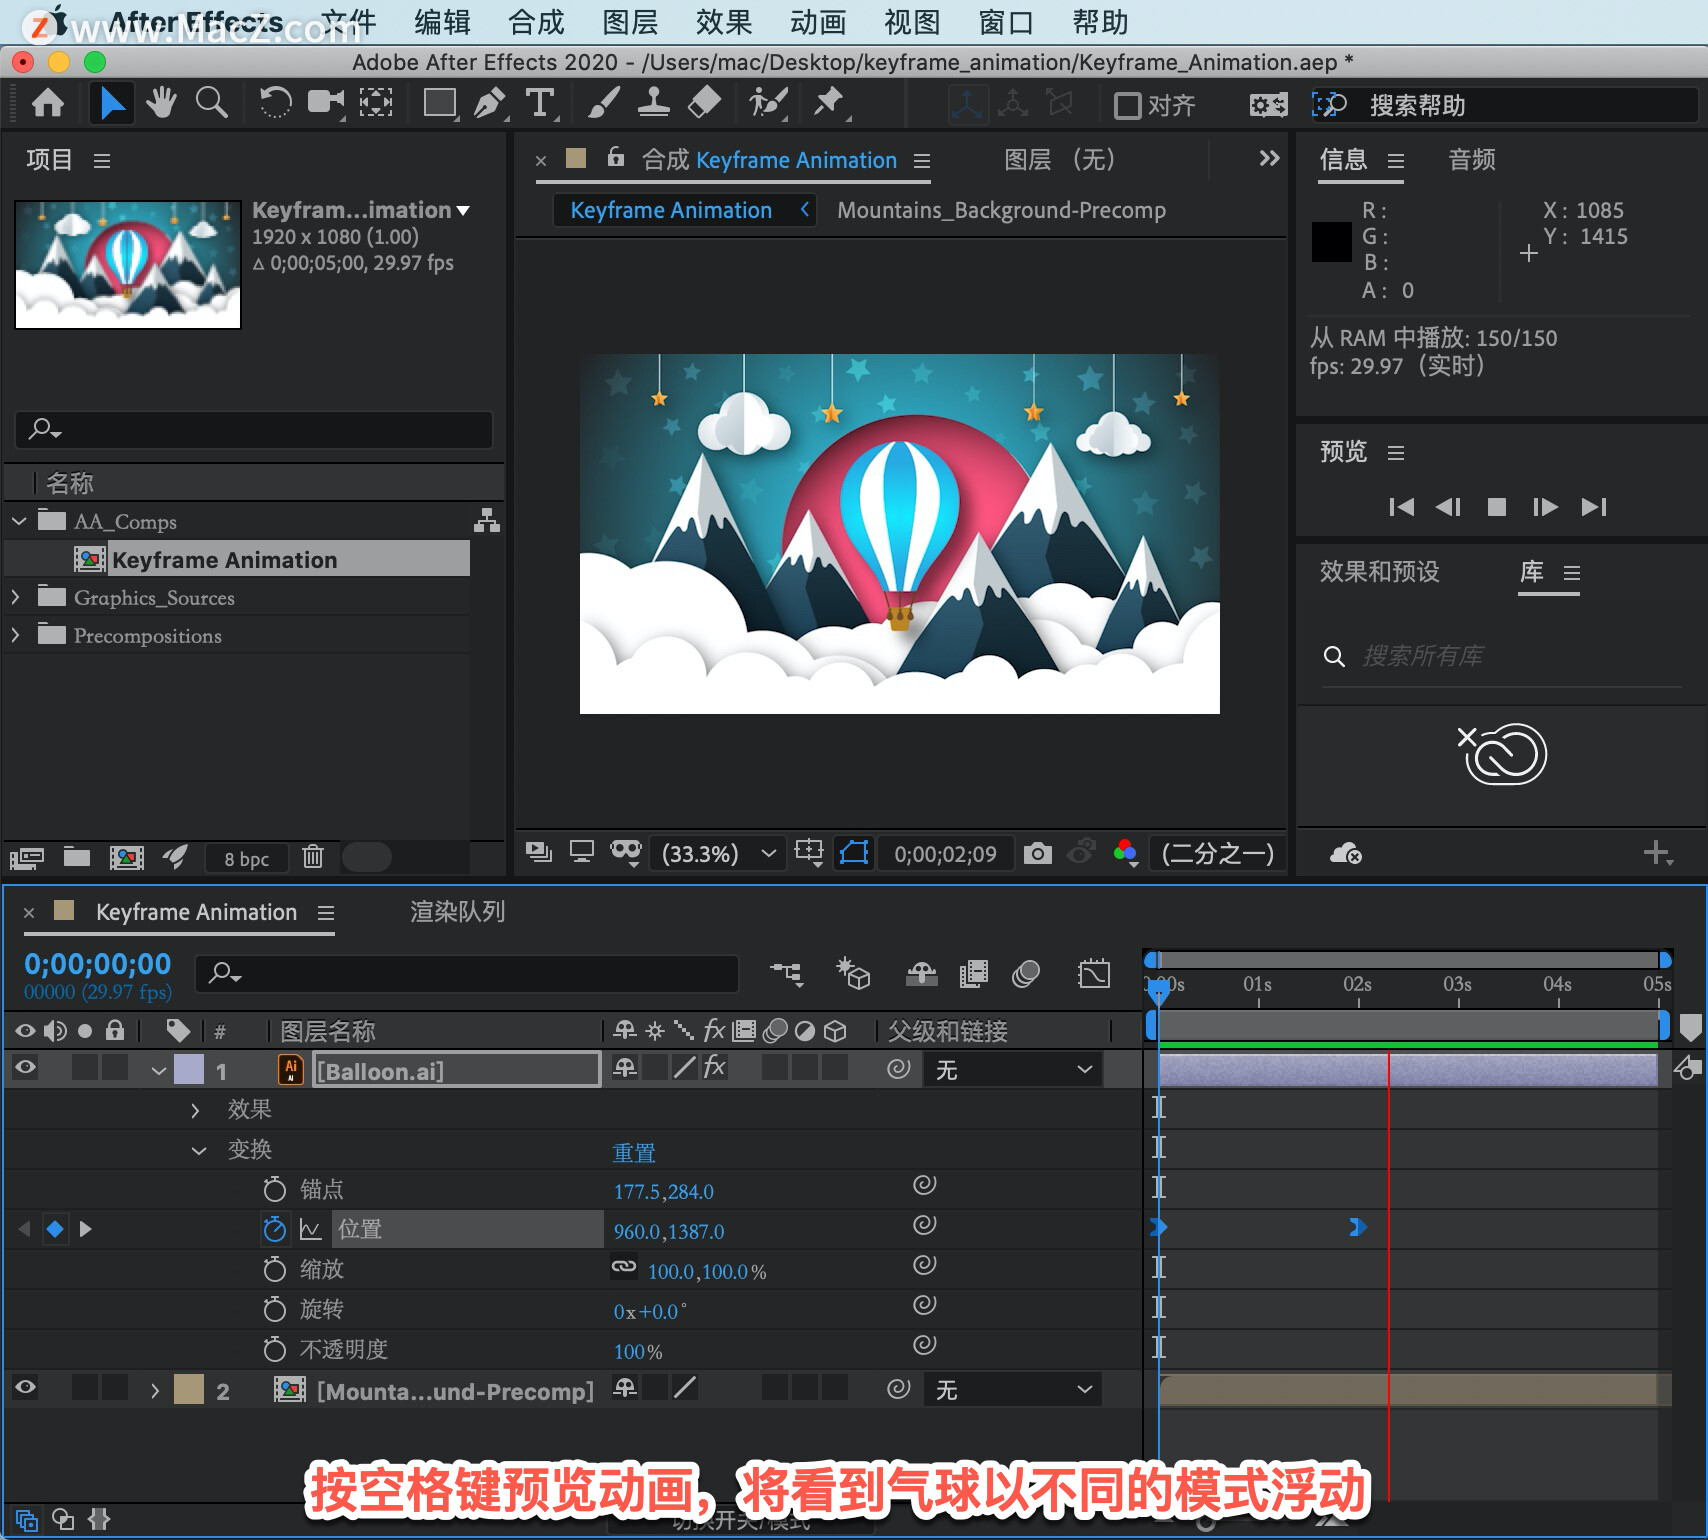The height and width of the screenshot is (1540, 1708).
Task: Select the Pen tool
Action: pyautogui.click(x=489, y=103)
